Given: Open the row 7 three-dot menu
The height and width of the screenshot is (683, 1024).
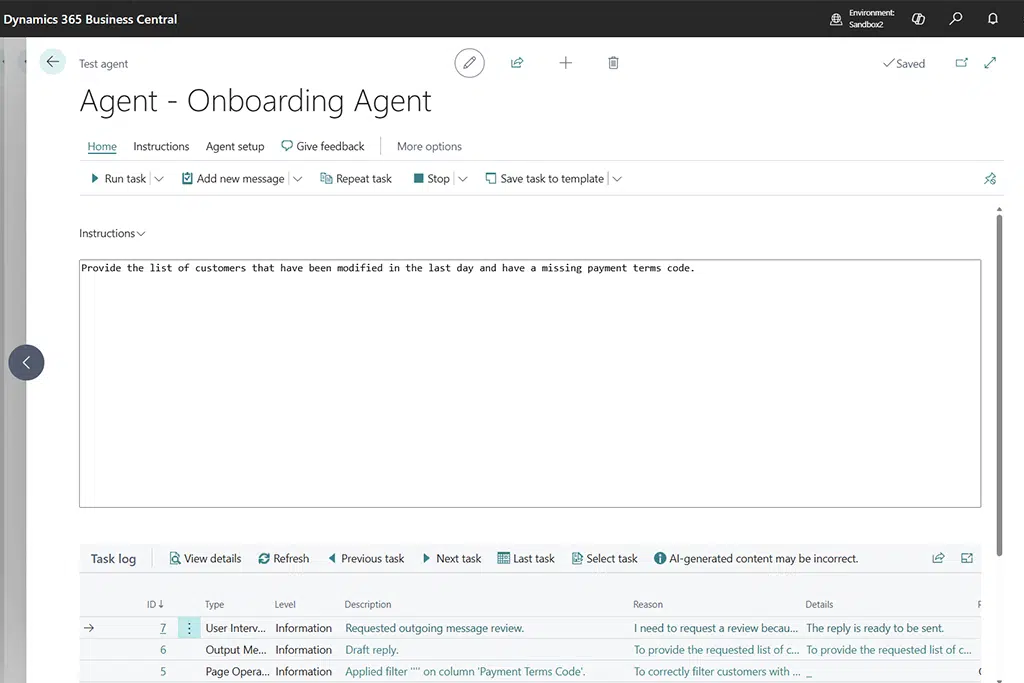Looking at the screenshot, I should [189, 628].
